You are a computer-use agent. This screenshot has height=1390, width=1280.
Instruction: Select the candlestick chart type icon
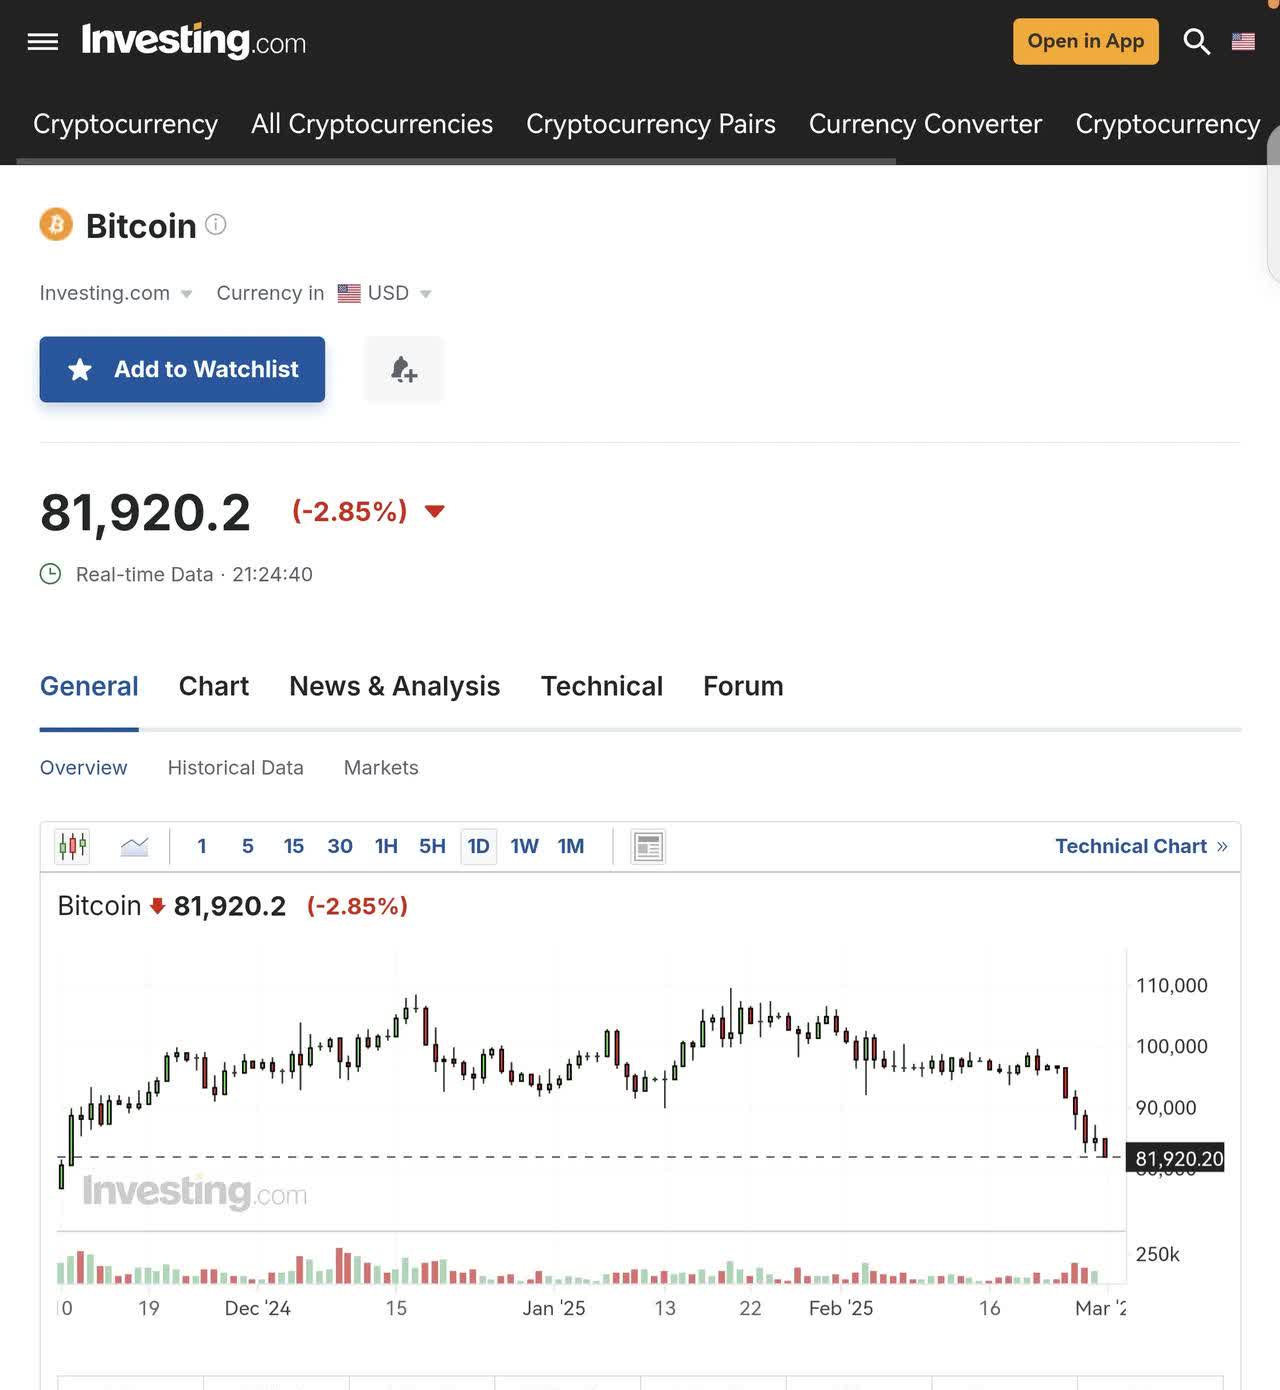pyautogui.click(x=72, y=846)
